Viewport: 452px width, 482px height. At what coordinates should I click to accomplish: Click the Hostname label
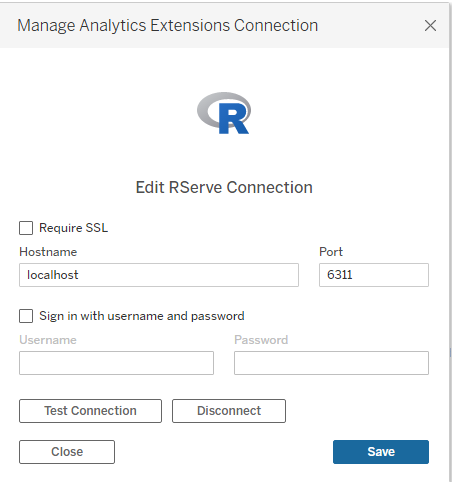48,252
